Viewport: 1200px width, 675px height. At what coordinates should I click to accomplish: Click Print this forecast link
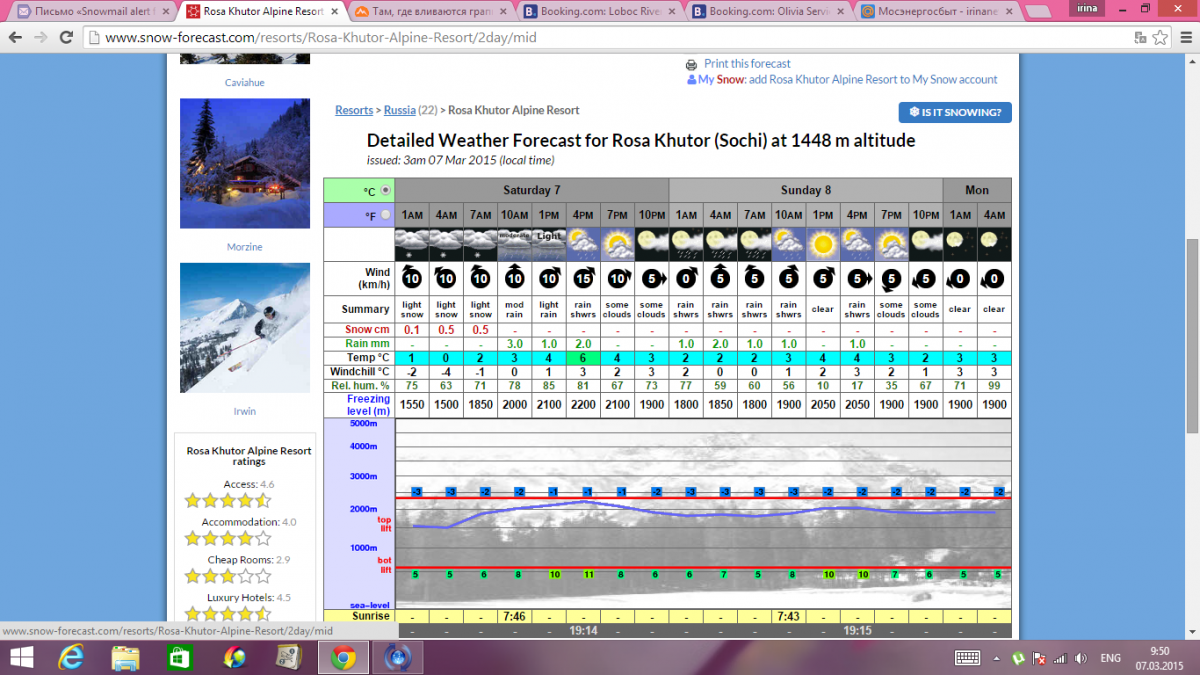tap(747, 64)
